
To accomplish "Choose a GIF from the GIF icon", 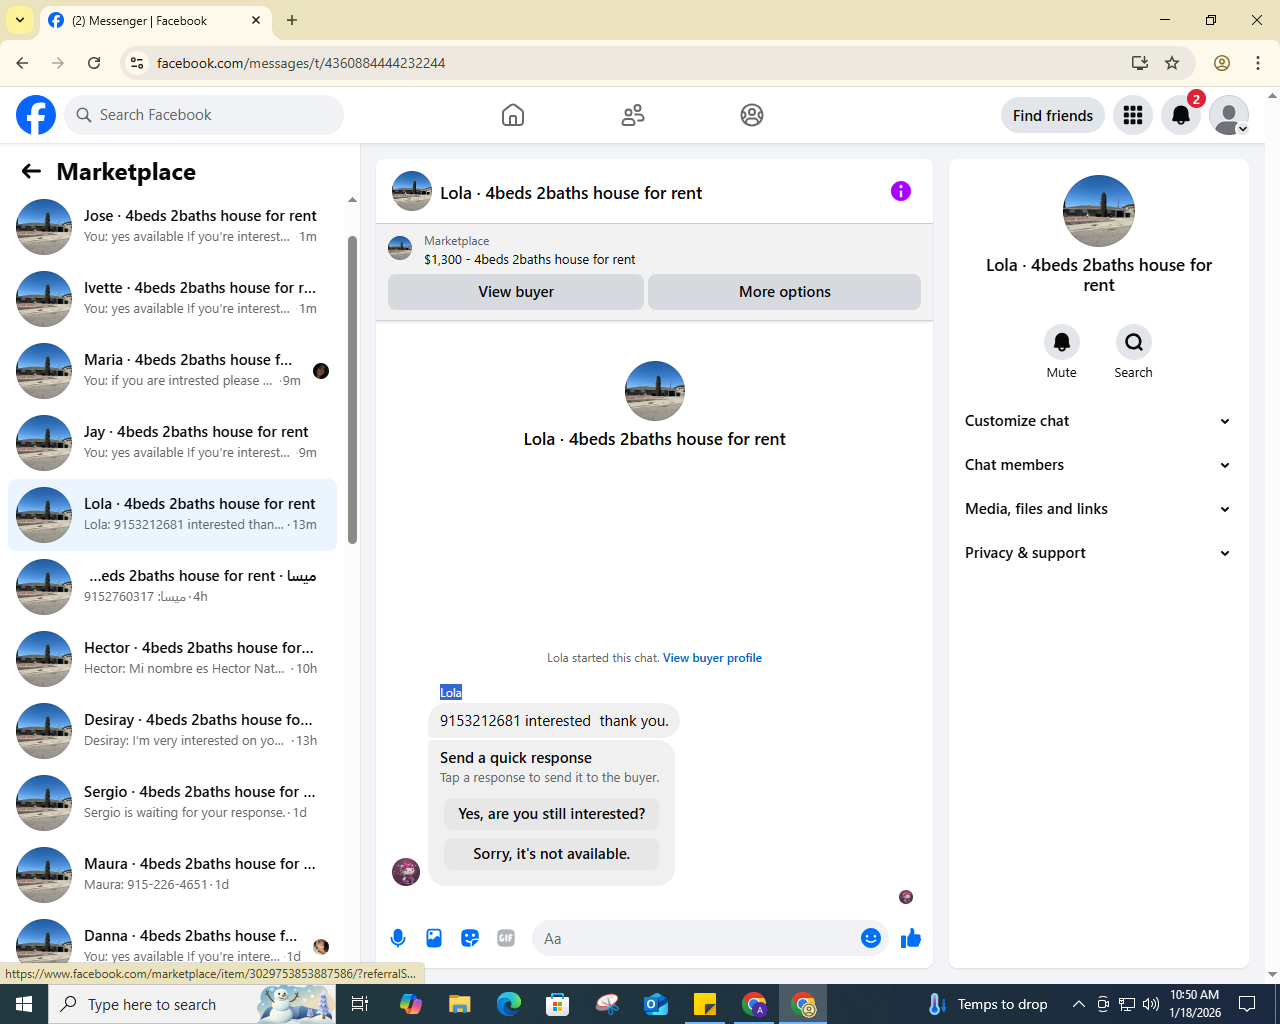I will (x=506, y=938).
